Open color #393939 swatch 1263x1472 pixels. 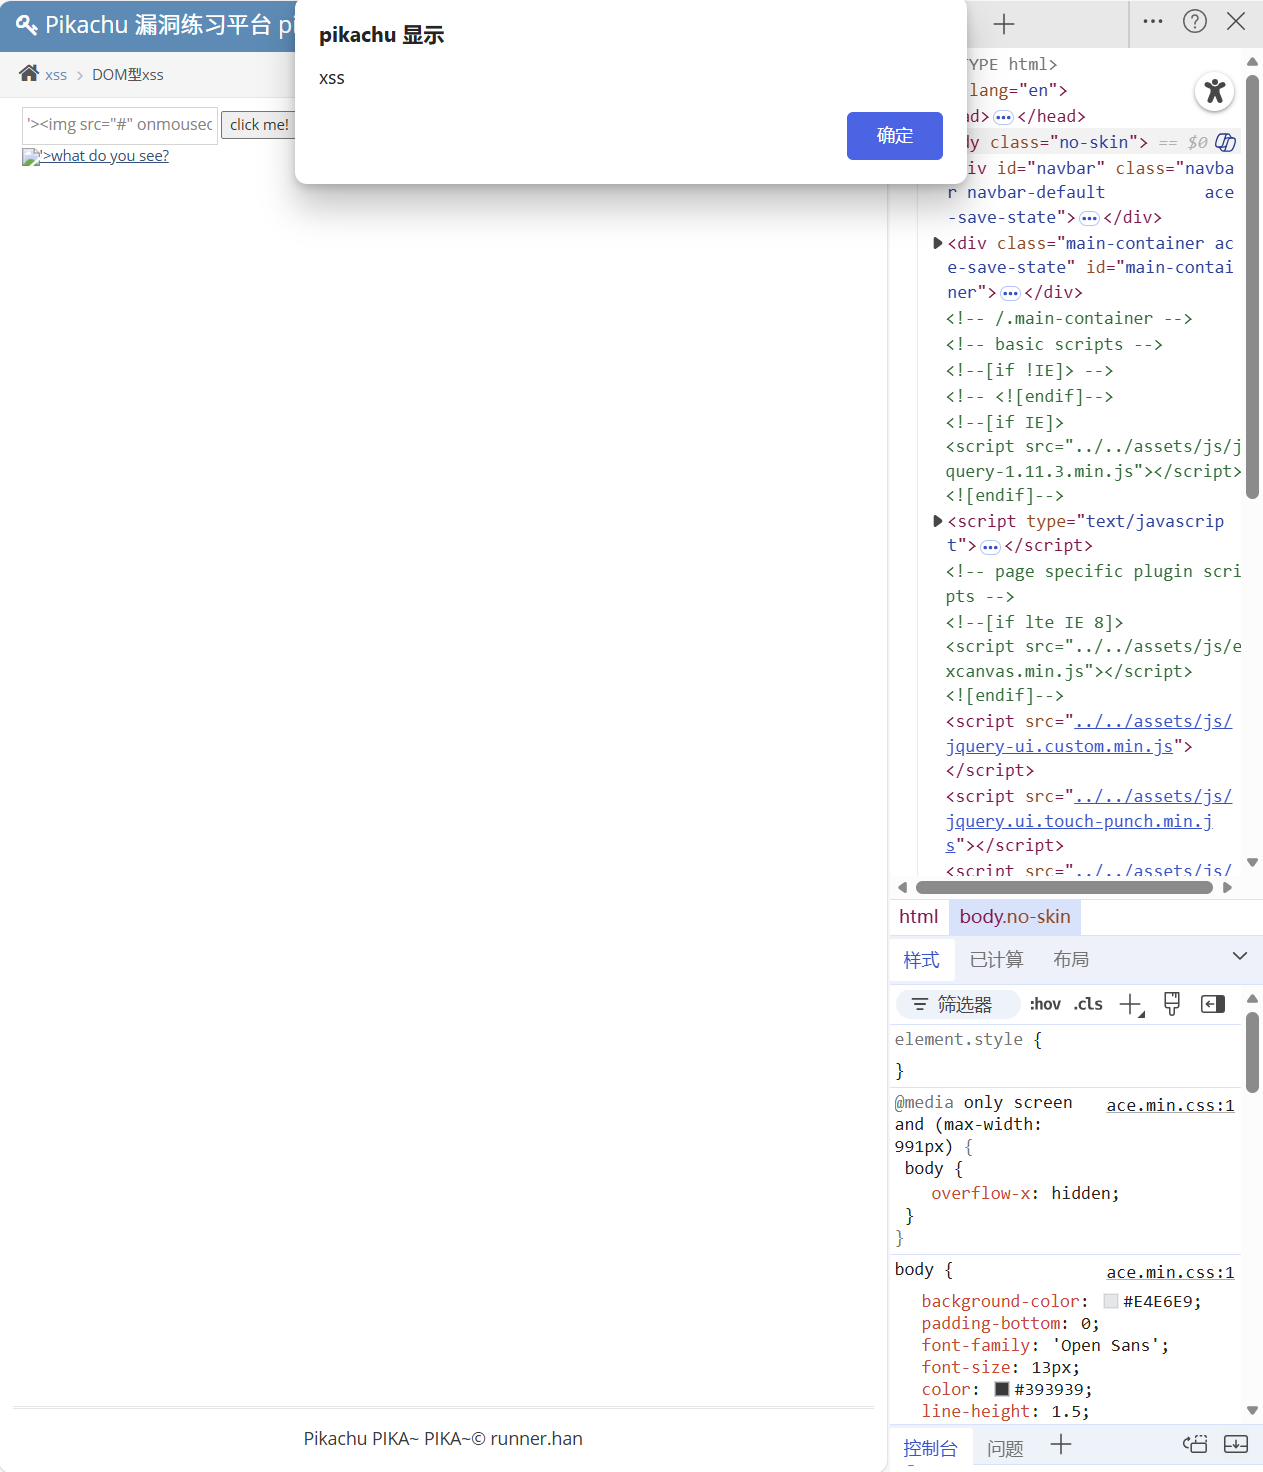click(1001, 1390)
